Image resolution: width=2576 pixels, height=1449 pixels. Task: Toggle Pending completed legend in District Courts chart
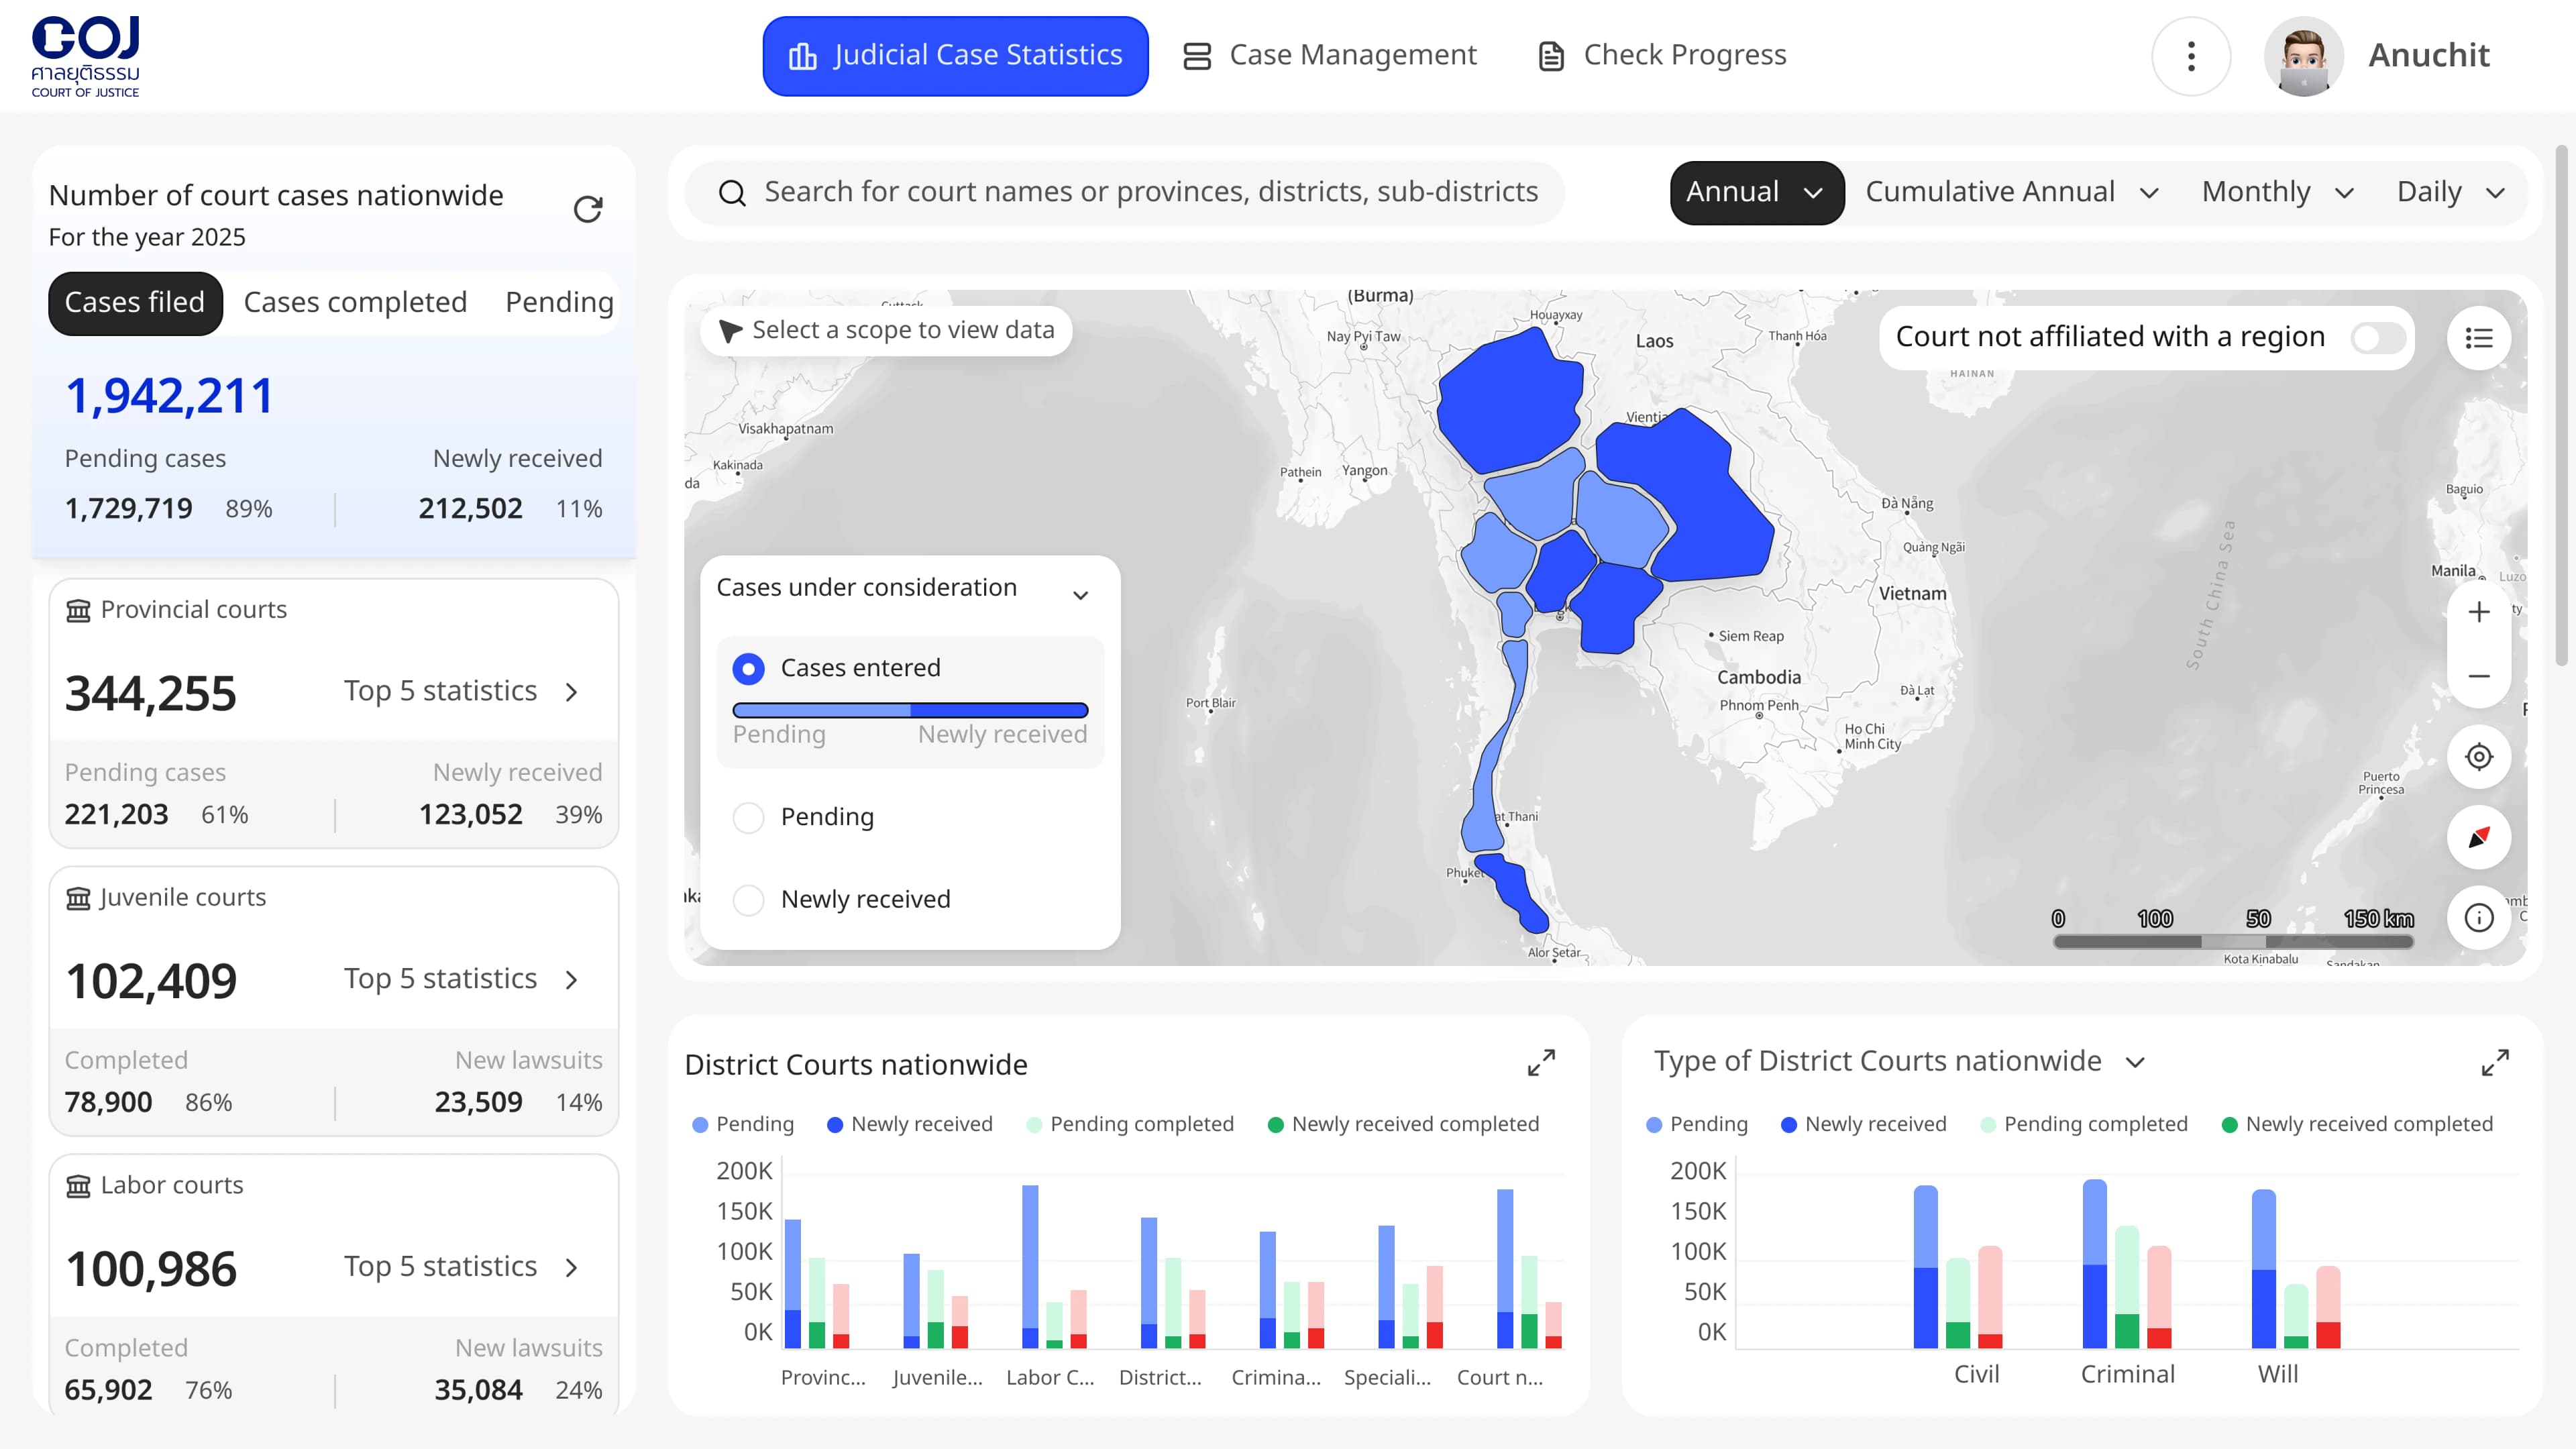(1130, 1124)
